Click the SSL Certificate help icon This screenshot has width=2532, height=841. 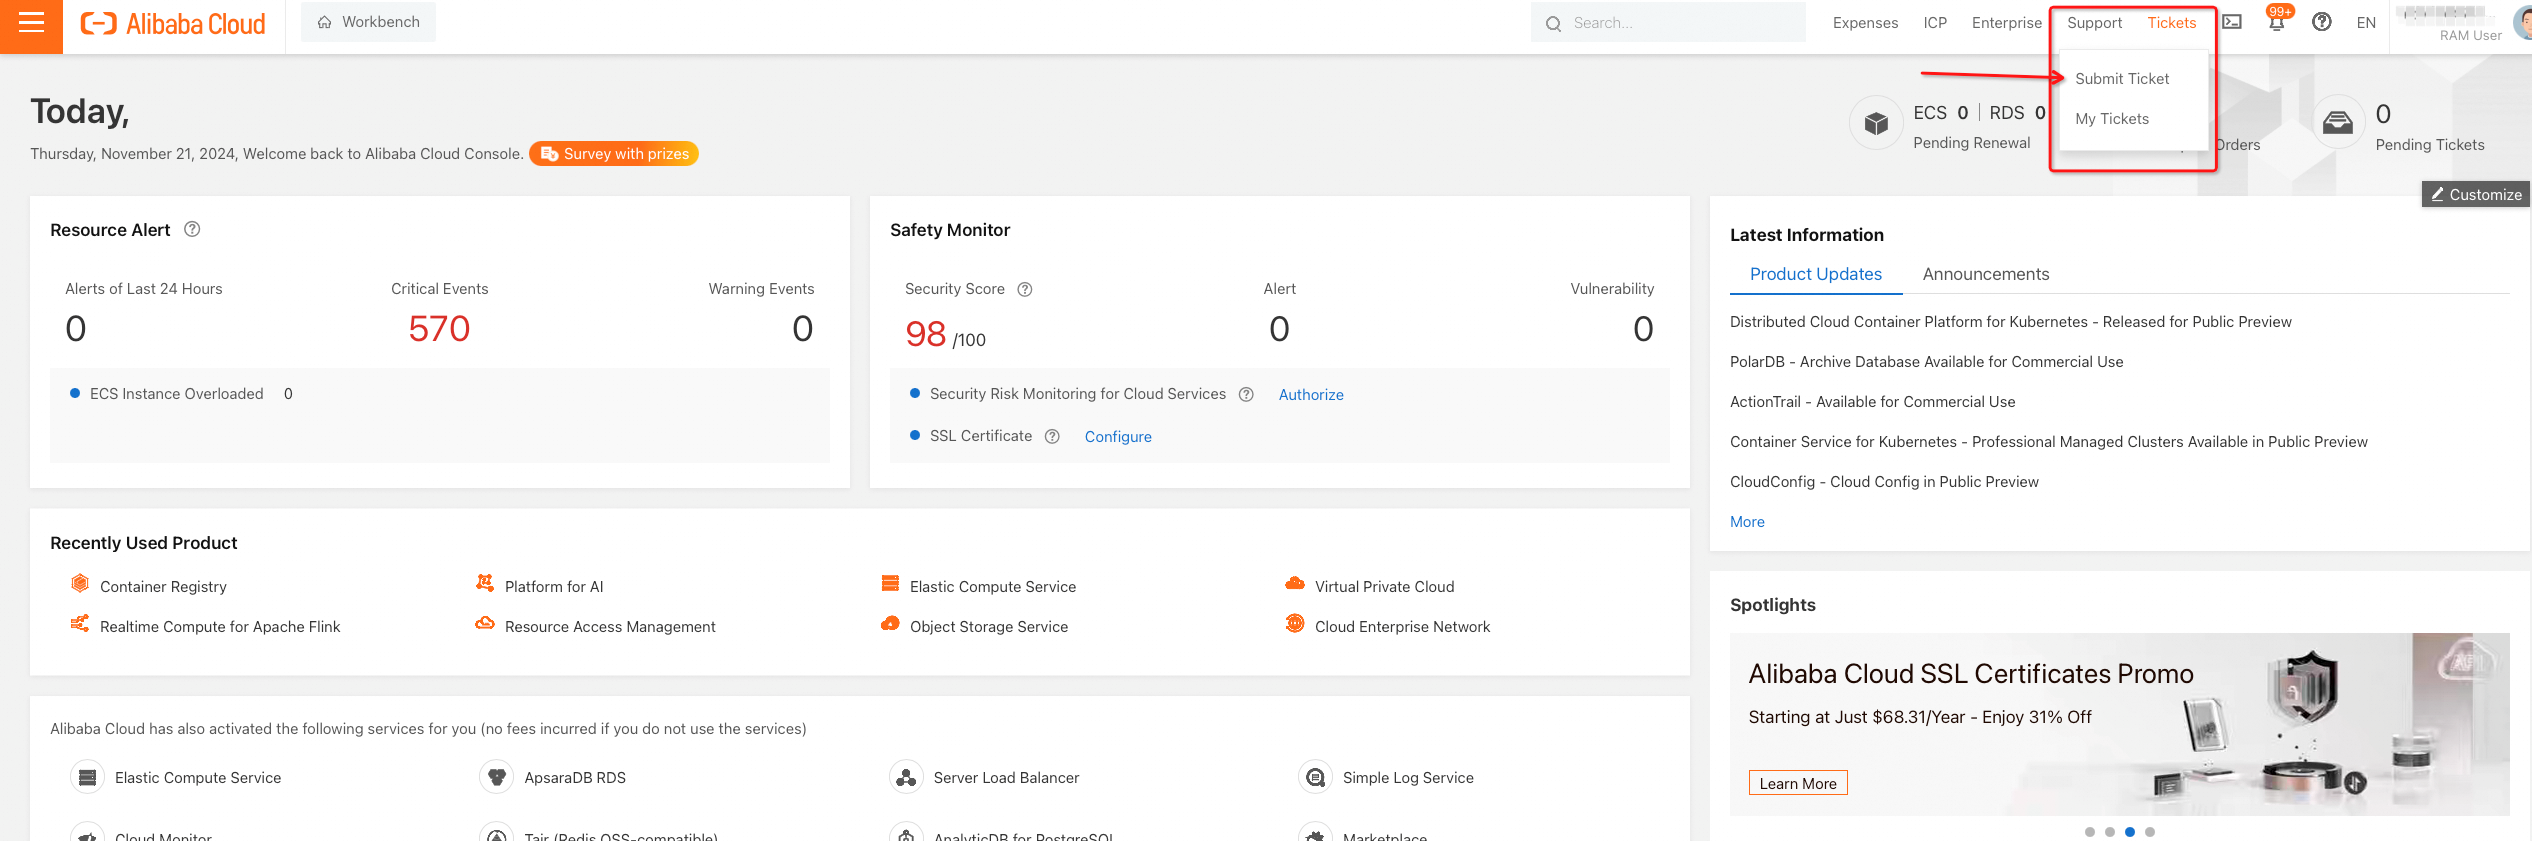click(1052, 436)
